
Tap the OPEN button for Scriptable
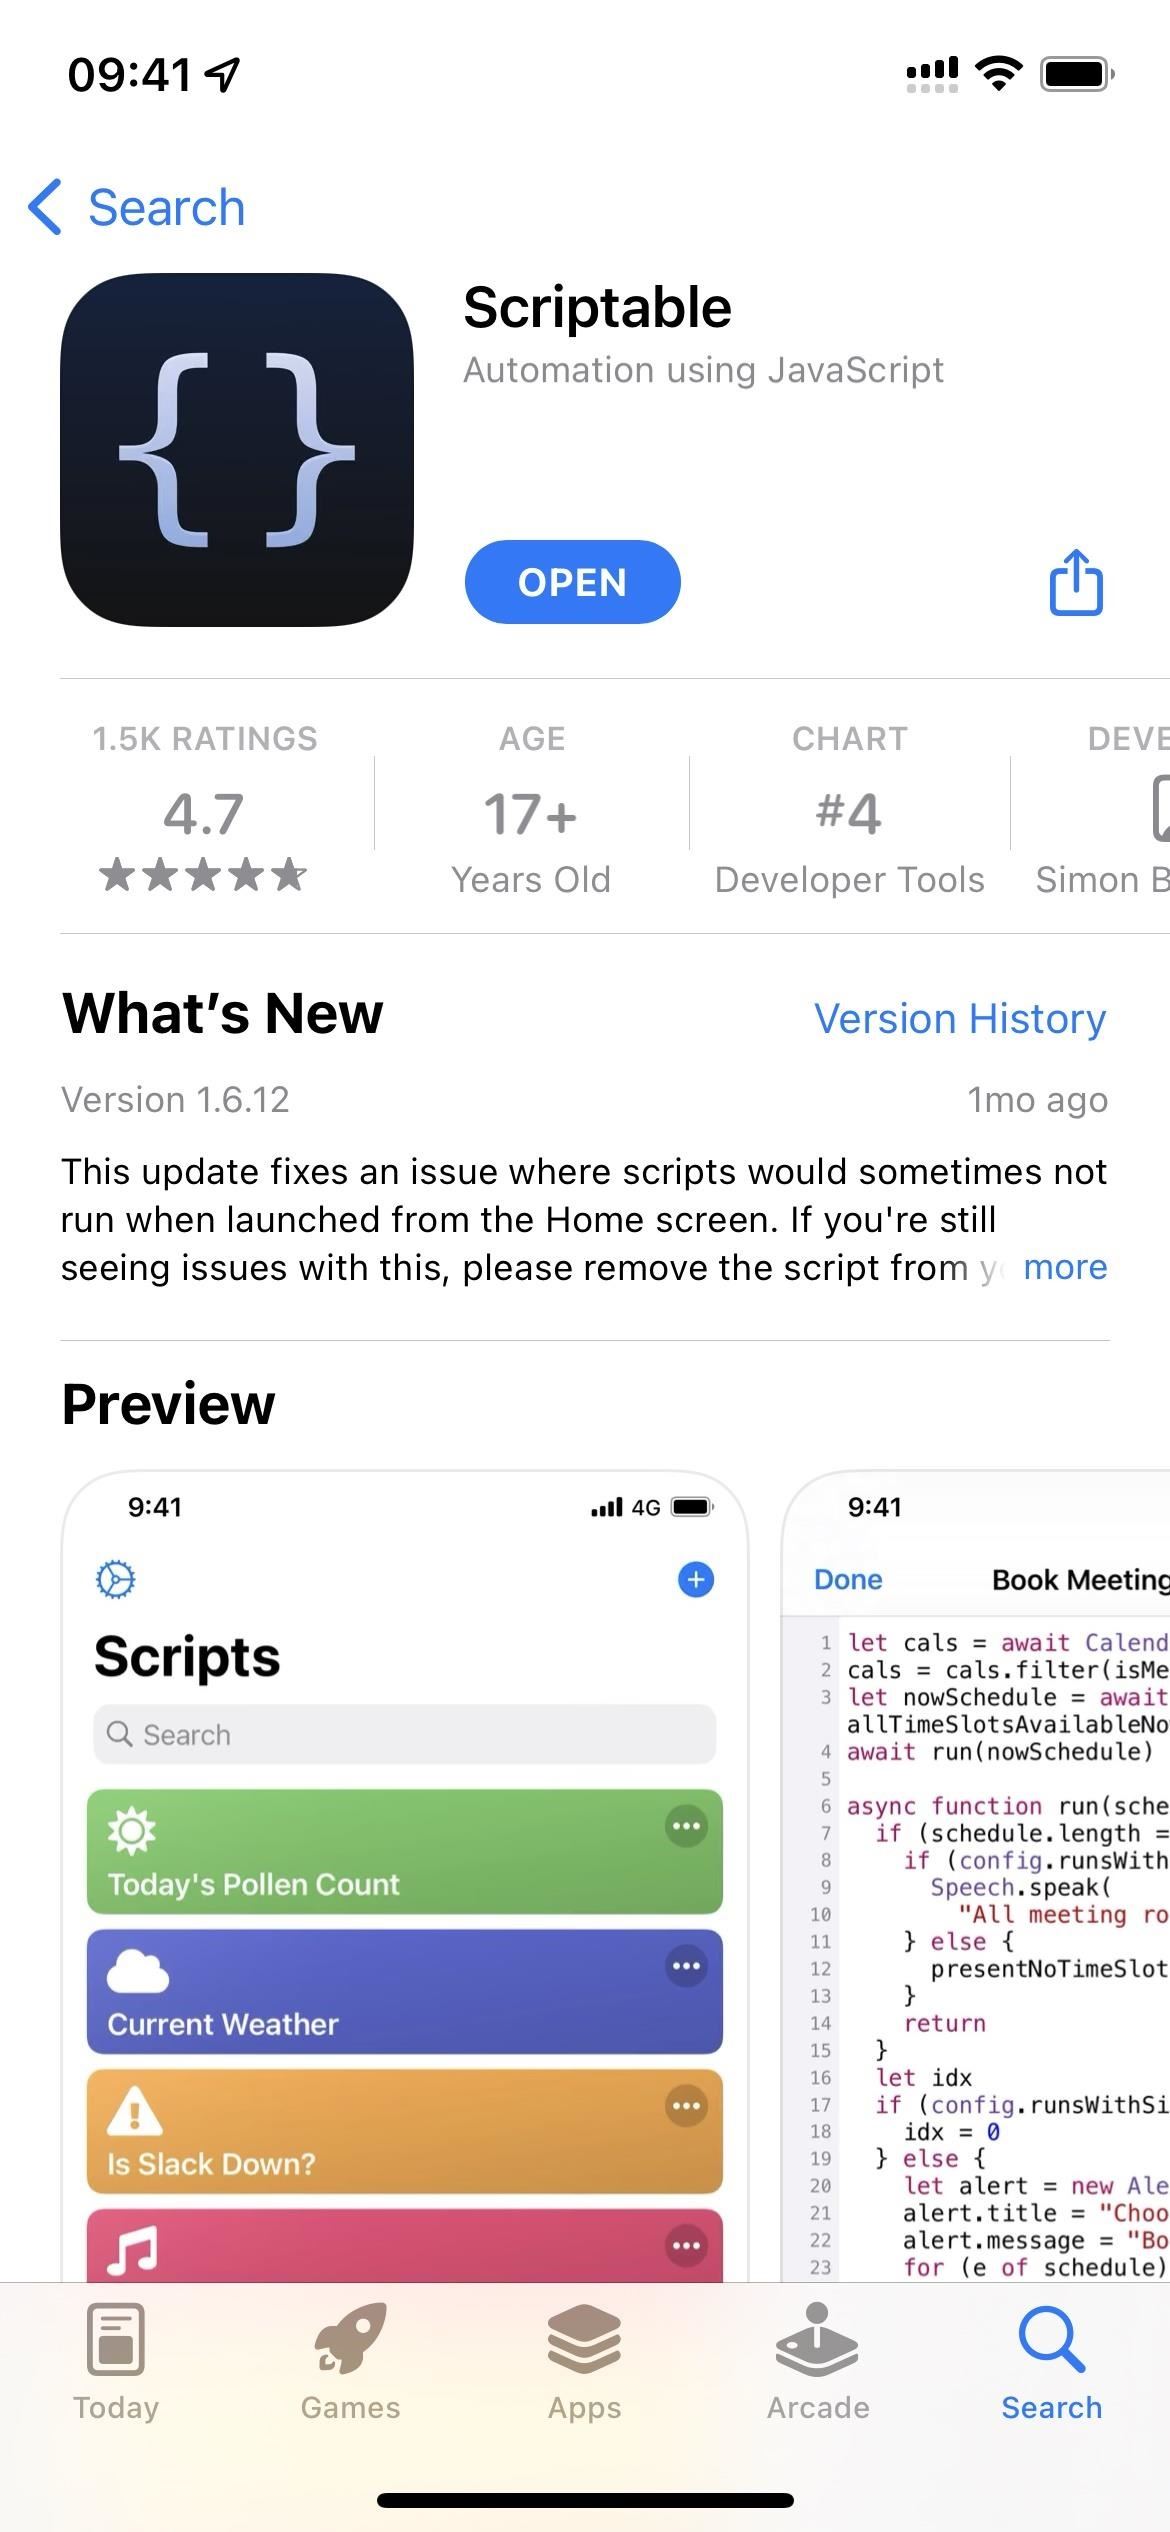(572, 582)
